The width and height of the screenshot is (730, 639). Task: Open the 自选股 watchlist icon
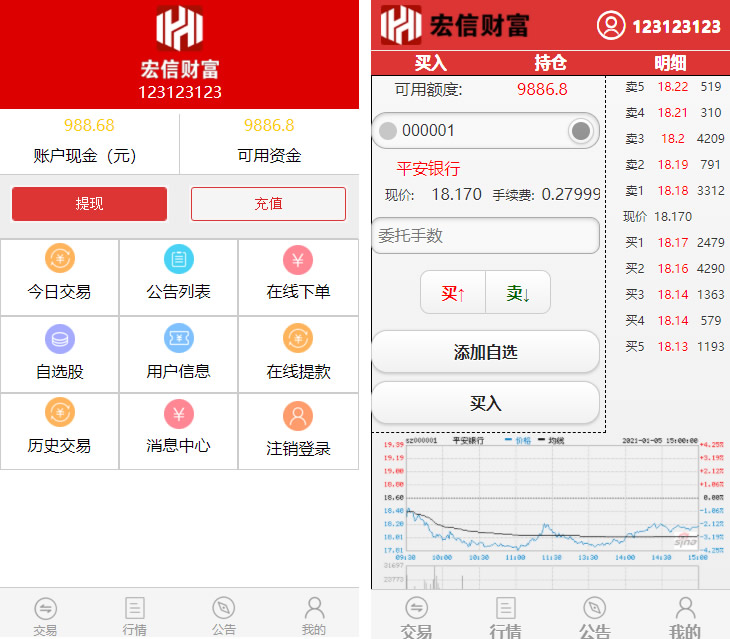[59, 340]
